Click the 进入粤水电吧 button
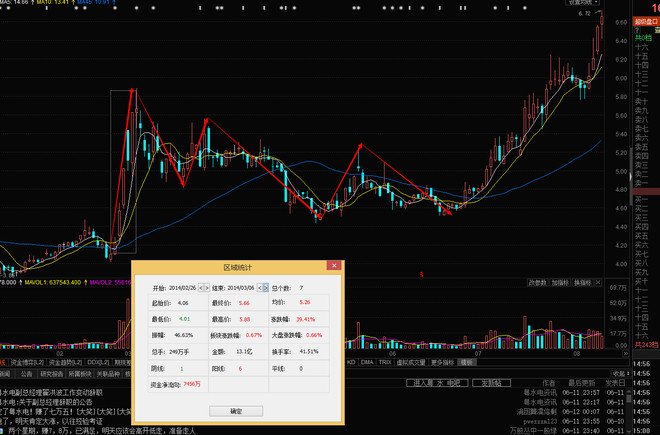 click(437, 383)
